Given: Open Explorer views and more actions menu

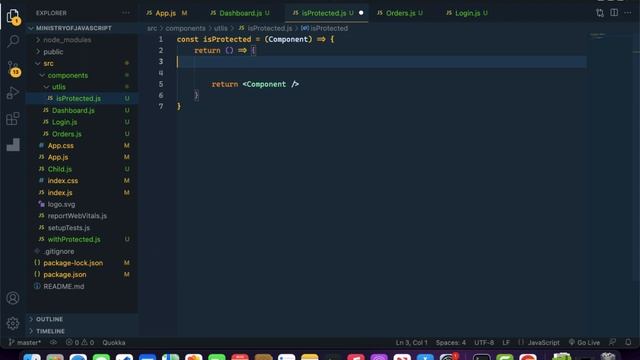Looking at the screenshot, I should pos(126,13).
